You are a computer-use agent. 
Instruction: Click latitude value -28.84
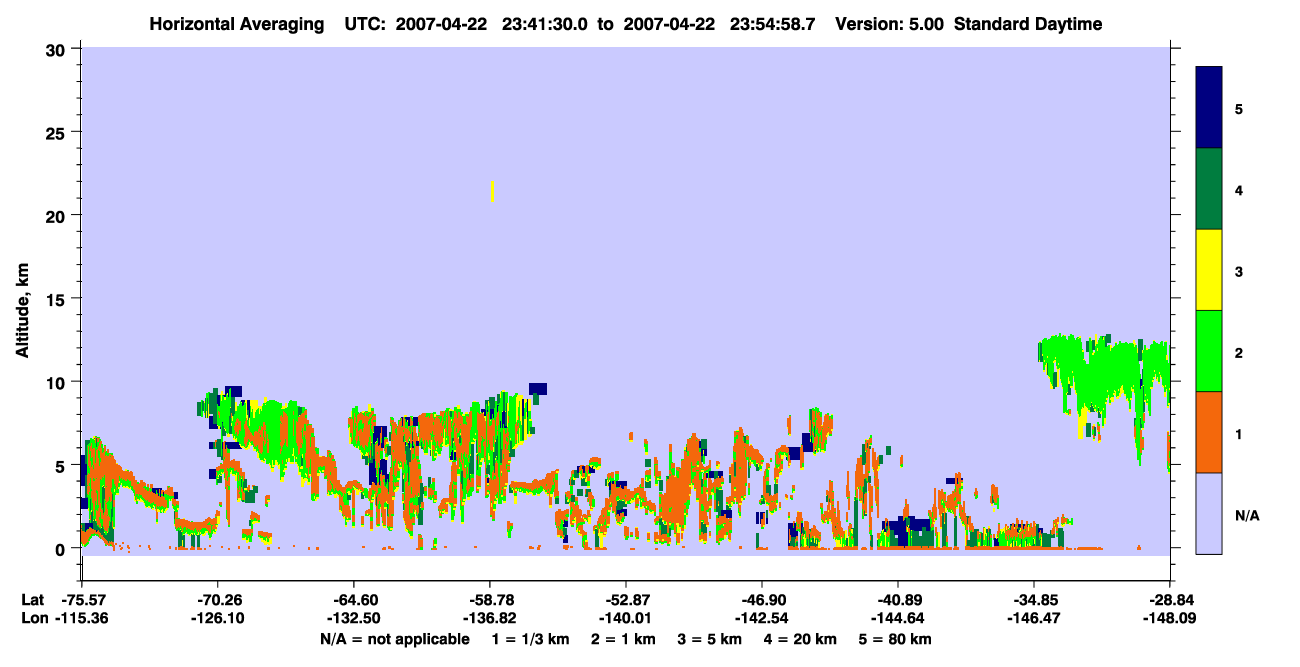1169,600
